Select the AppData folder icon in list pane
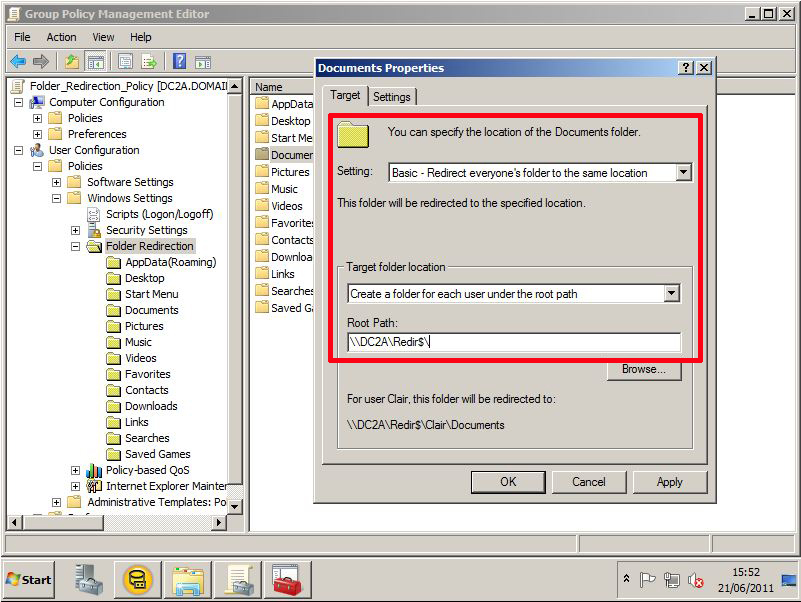The height and width of the screenshot is (602, 801). pyautogui.click(x=262, y=103)
